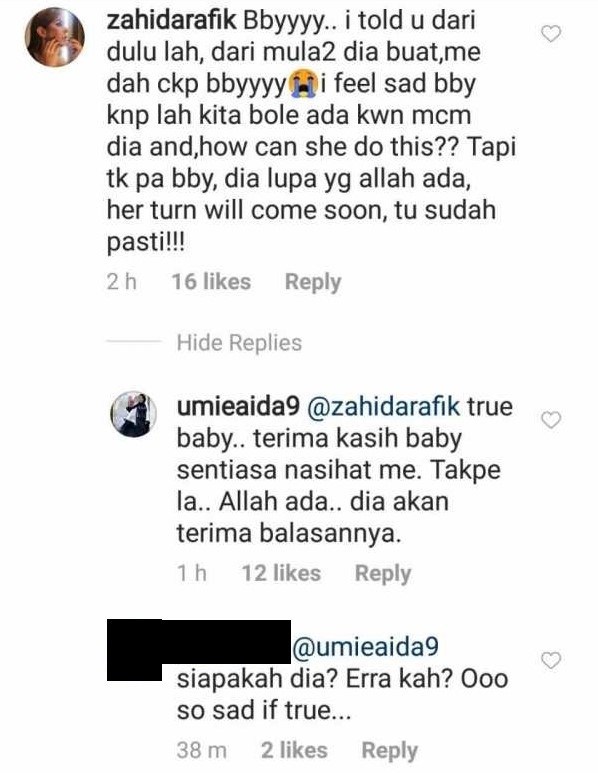Tap the 2 h timestamp on the first comment
This screenshot has height=773, width=598.
pyautogui.click(x=121, y=282)
